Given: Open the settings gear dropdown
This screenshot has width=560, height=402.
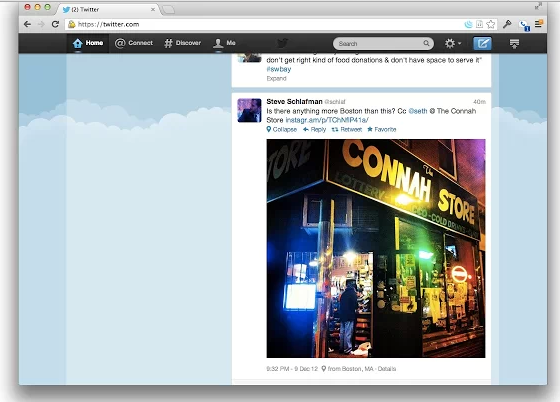Looking at the screenshot, I should point(453,44).
